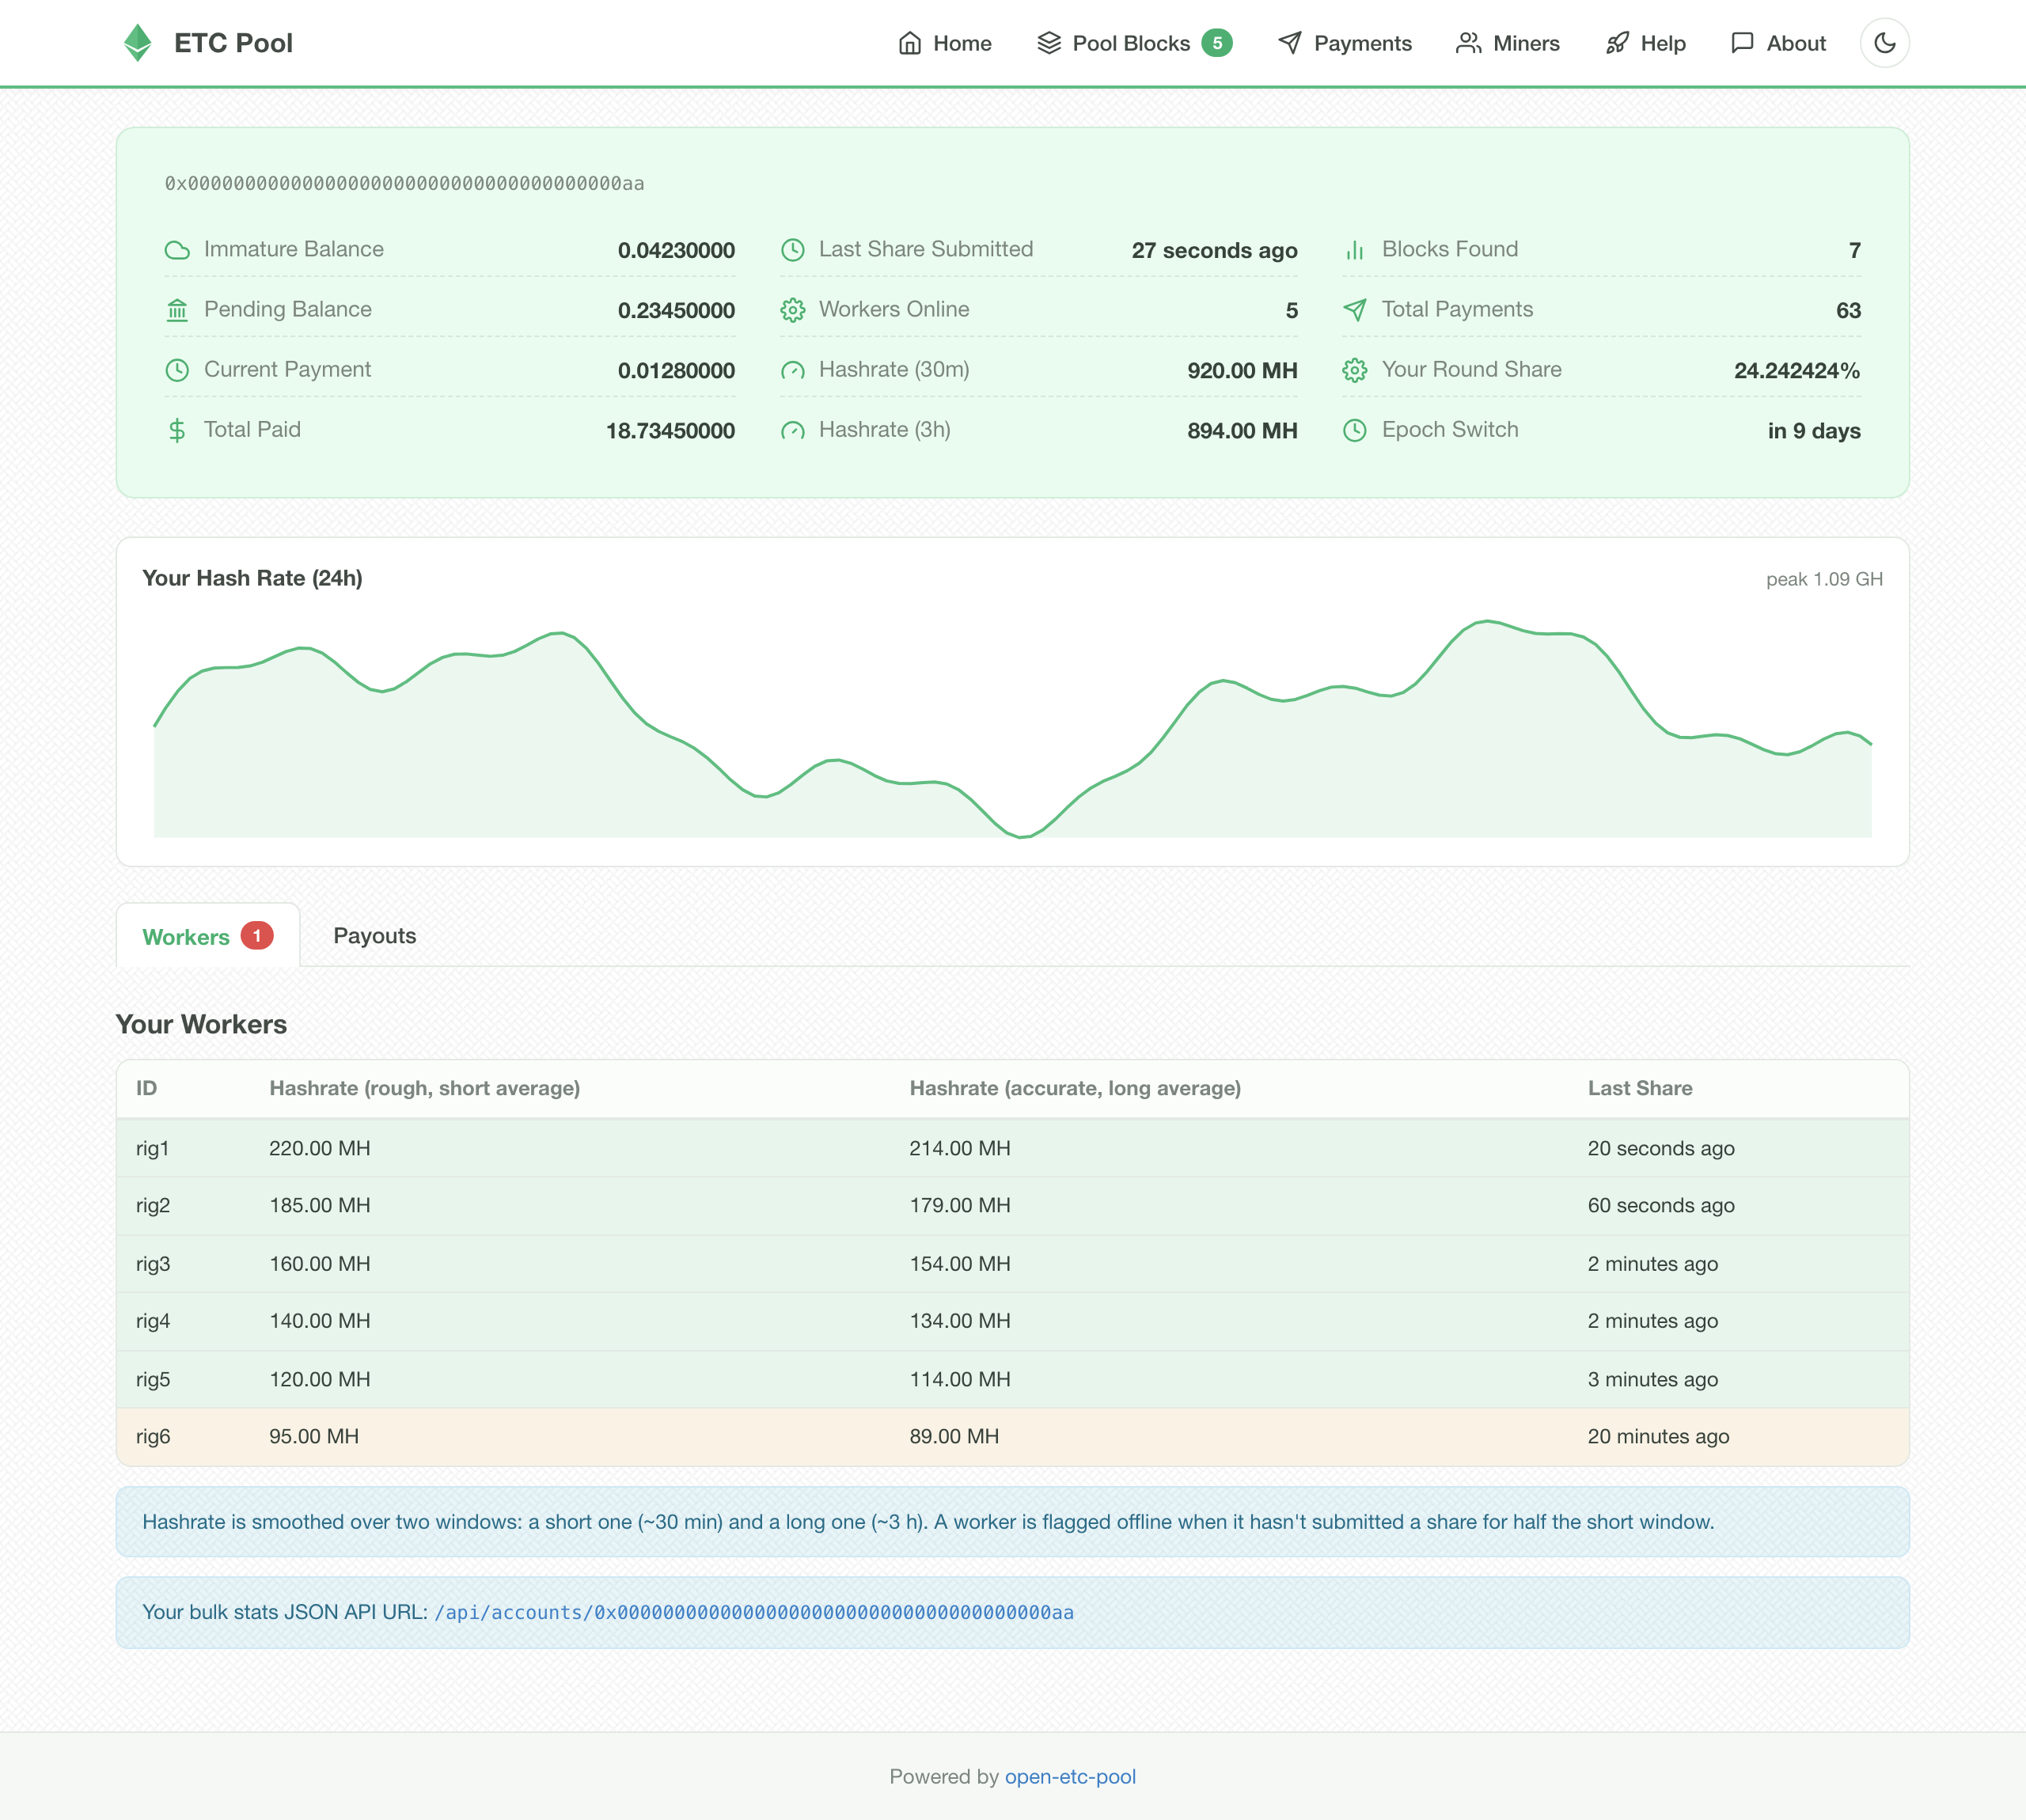Viewport: 2026px width, 1820px height.
Task: Click the ETC Pool brand title
Action: point(233,43)
